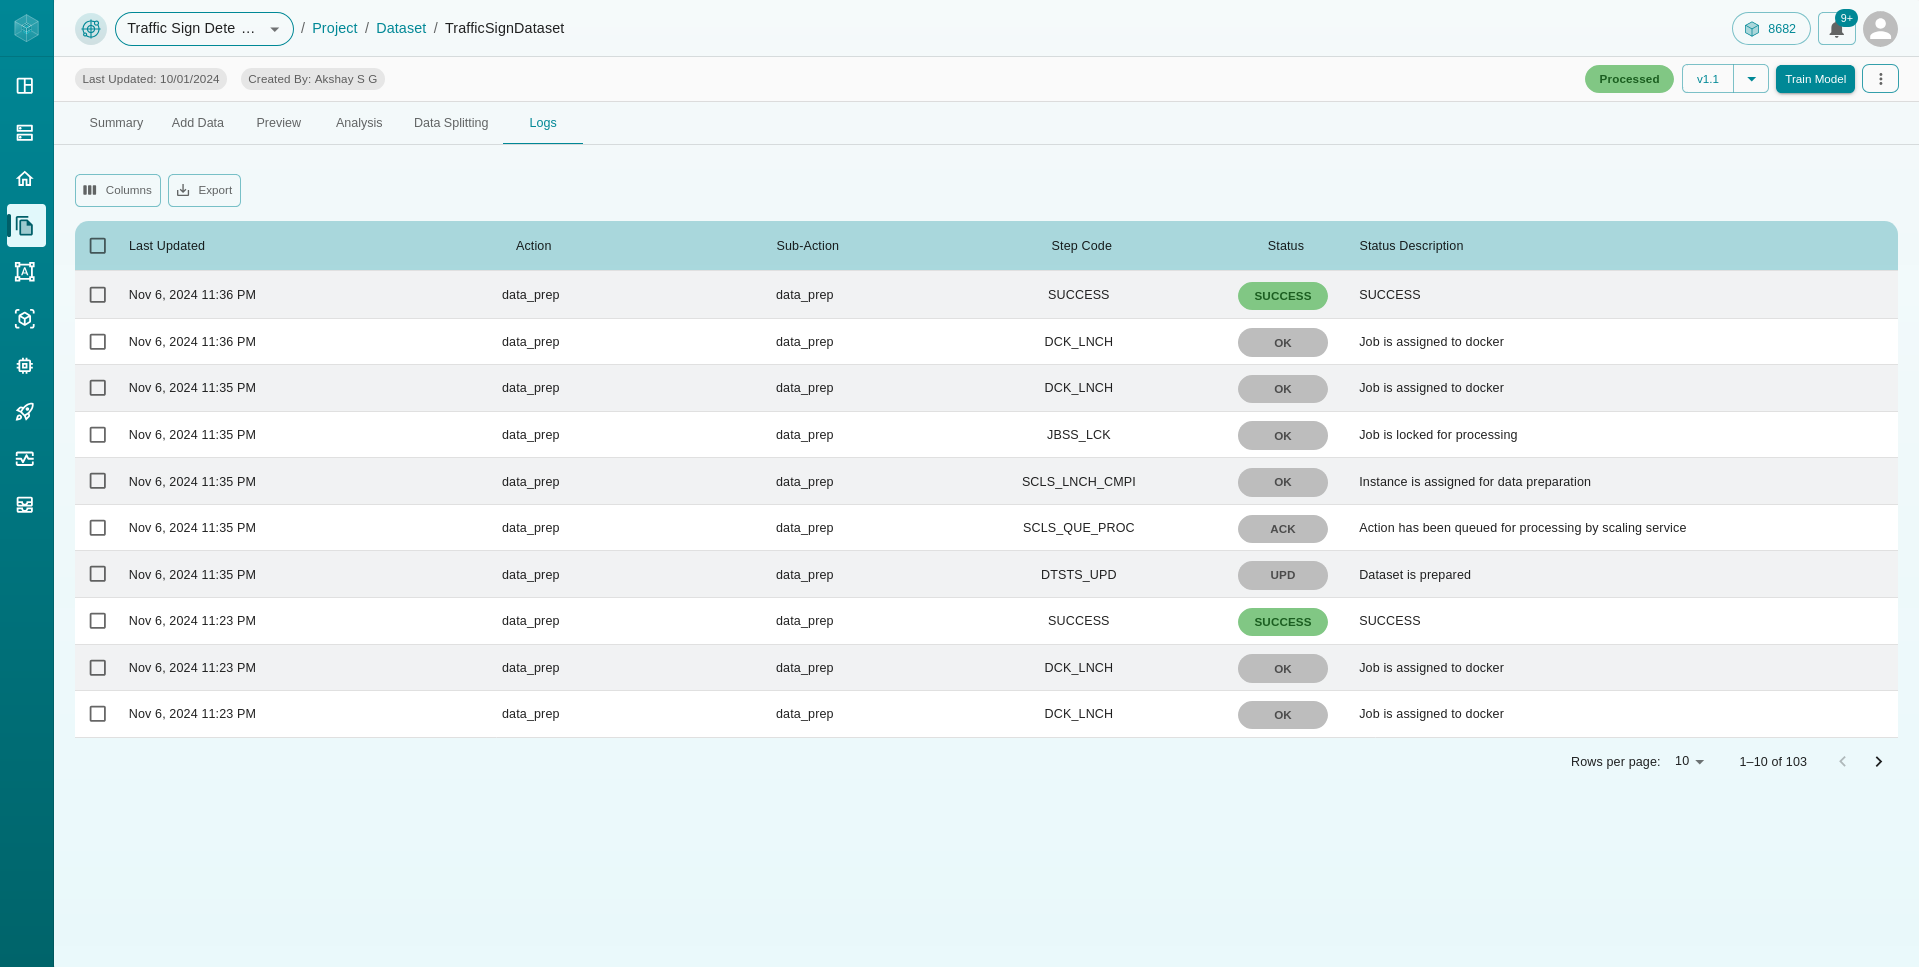Open the Traffic Sign Dete project dropdown
Screen dimensions: 1920x967
point(204,29)
